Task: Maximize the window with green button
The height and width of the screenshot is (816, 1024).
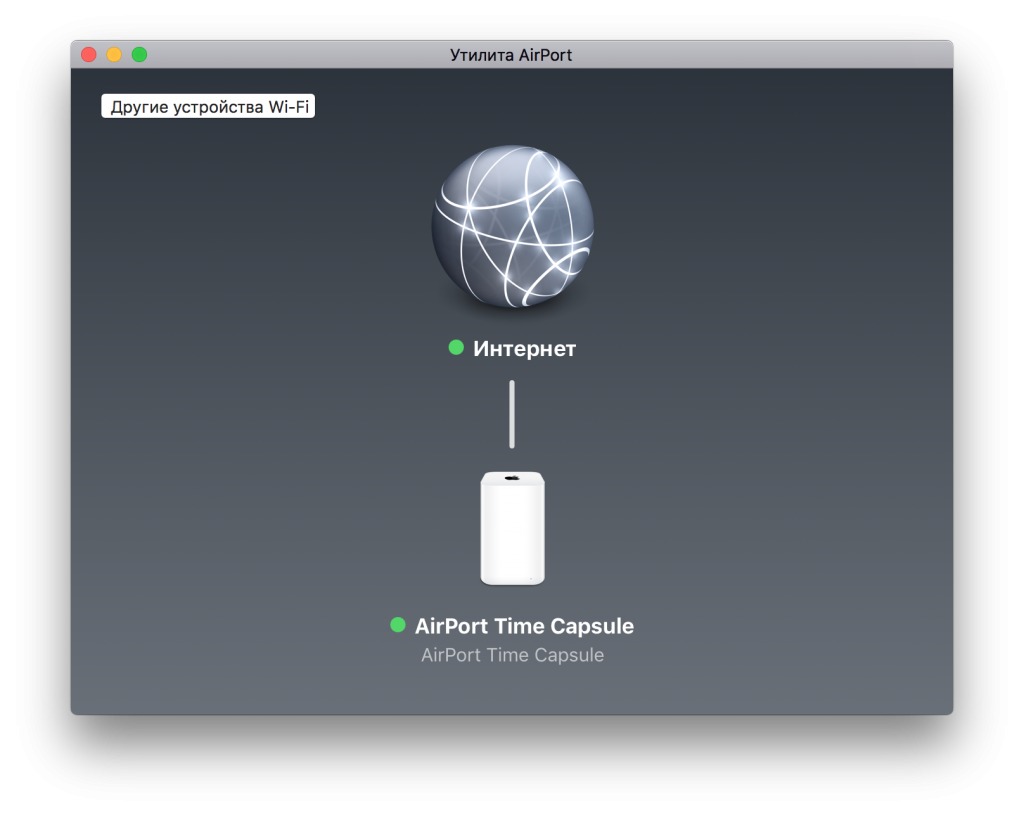Action: tap(140, 55)
